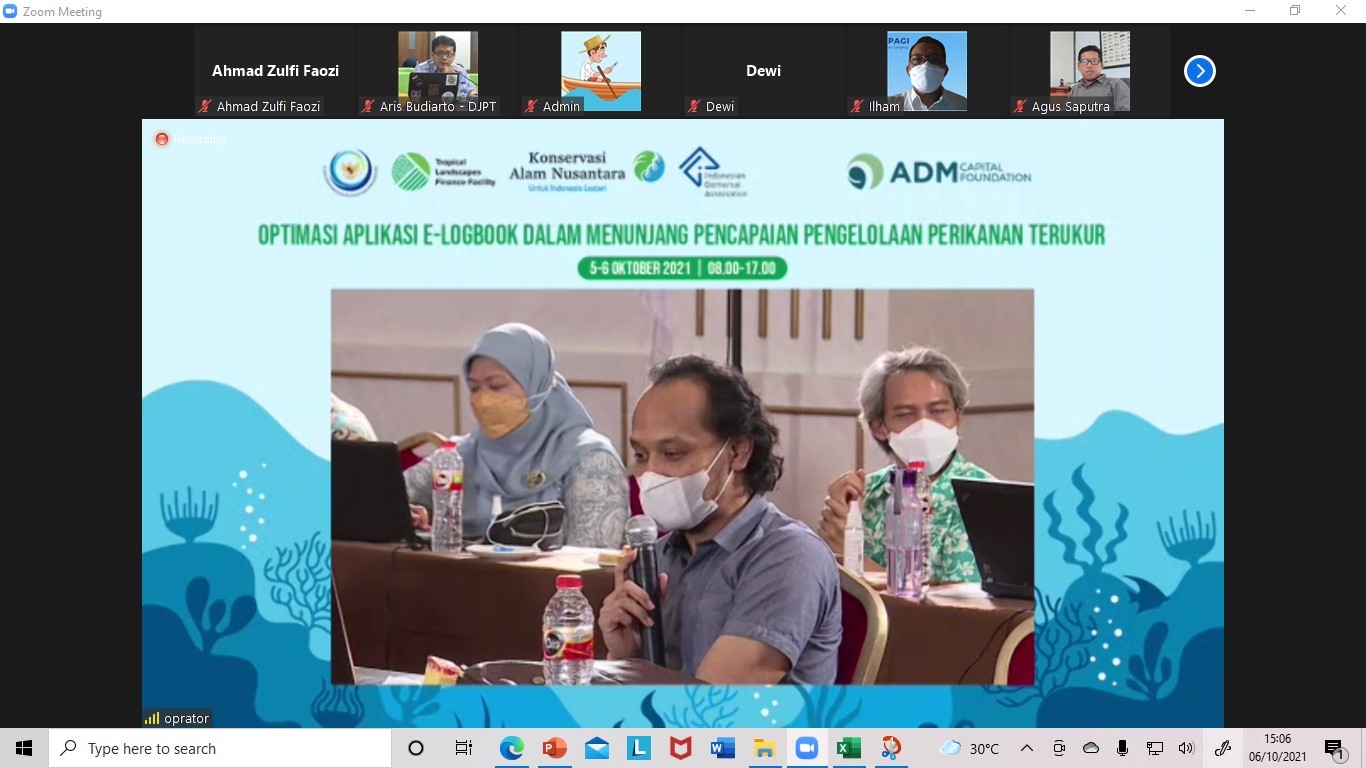
Task: Click the Zoom window title bar icon
Action: click(x=10, y=11)
